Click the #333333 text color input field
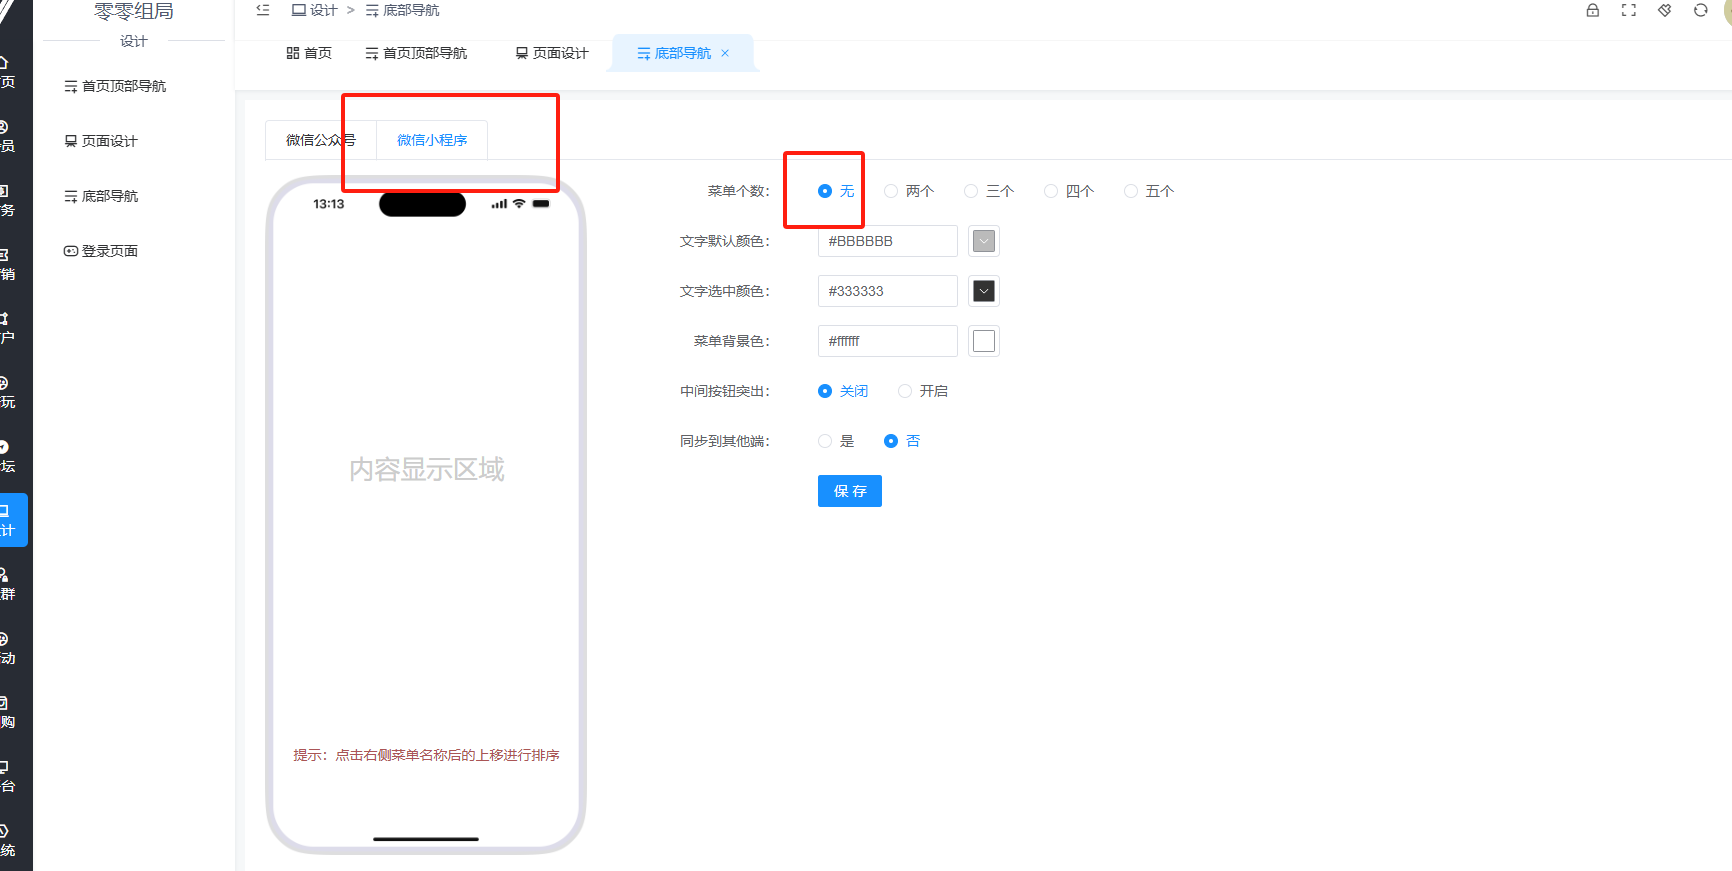 click(x=887, y=291)
